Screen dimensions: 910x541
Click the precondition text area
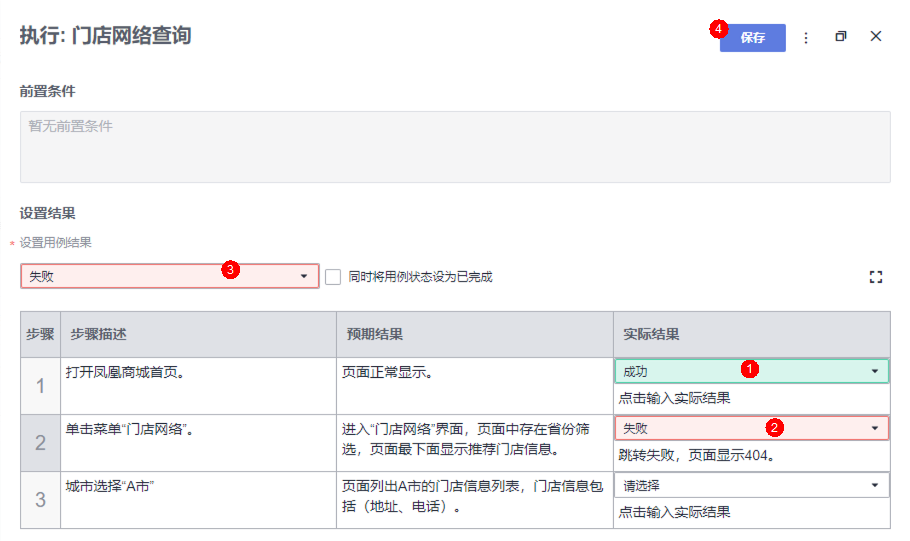(455, 146)
